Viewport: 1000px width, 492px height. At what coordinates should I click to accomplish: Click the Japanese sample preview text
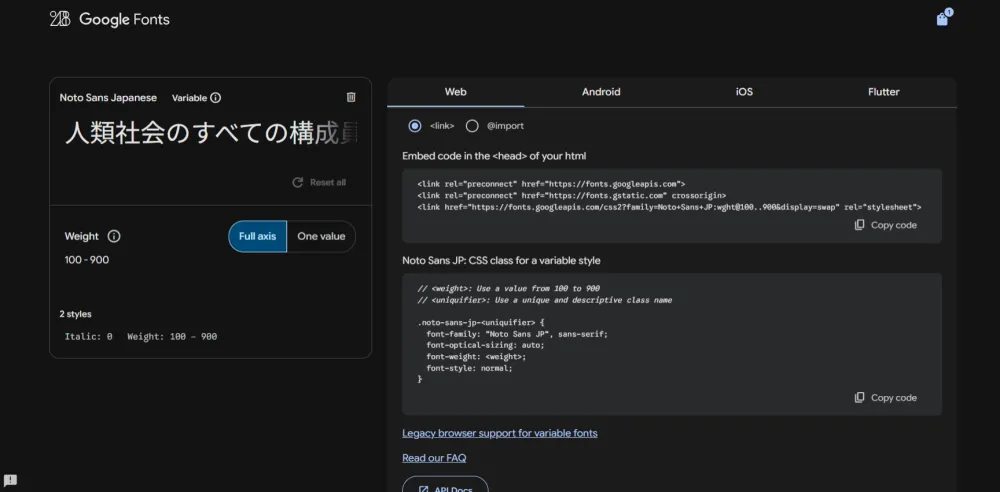[211, 133]
